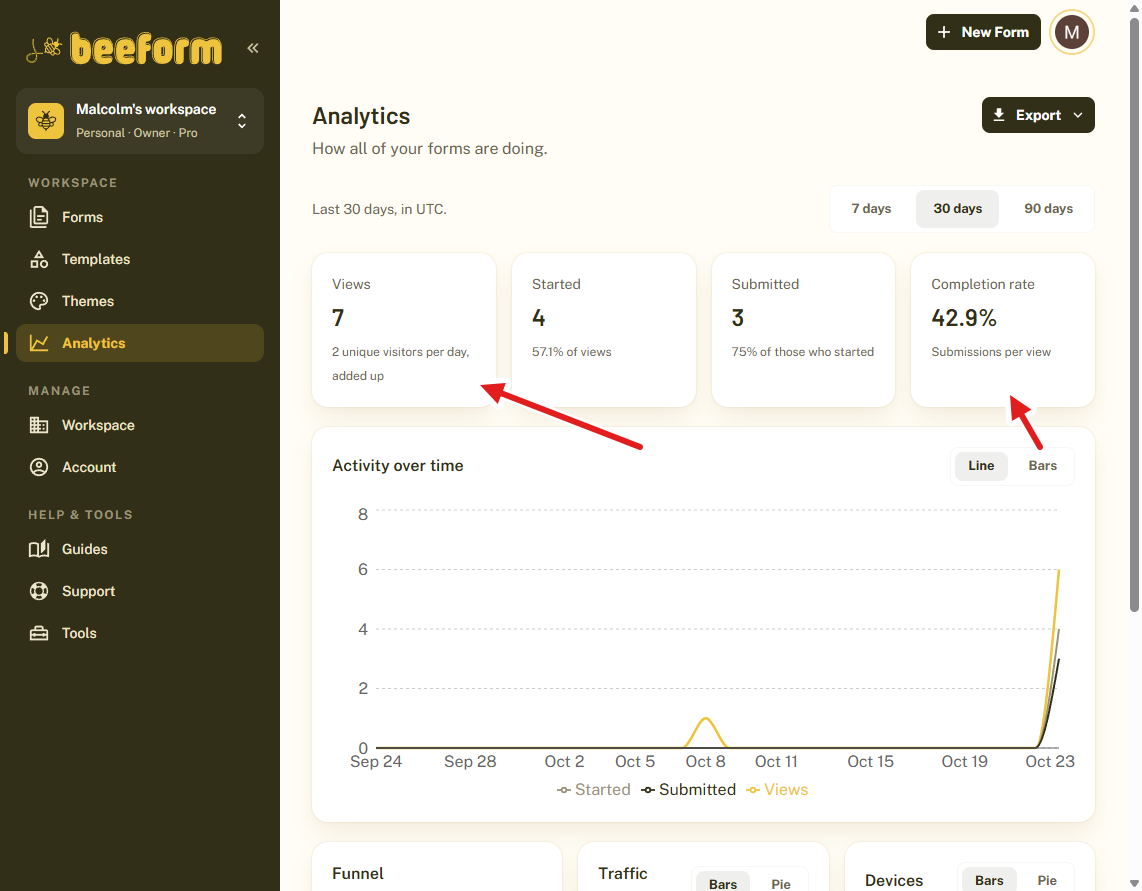Switch range to 90 days
Image resolution: width=1142 pixels, height=891 pixels.
[1048, 208]
